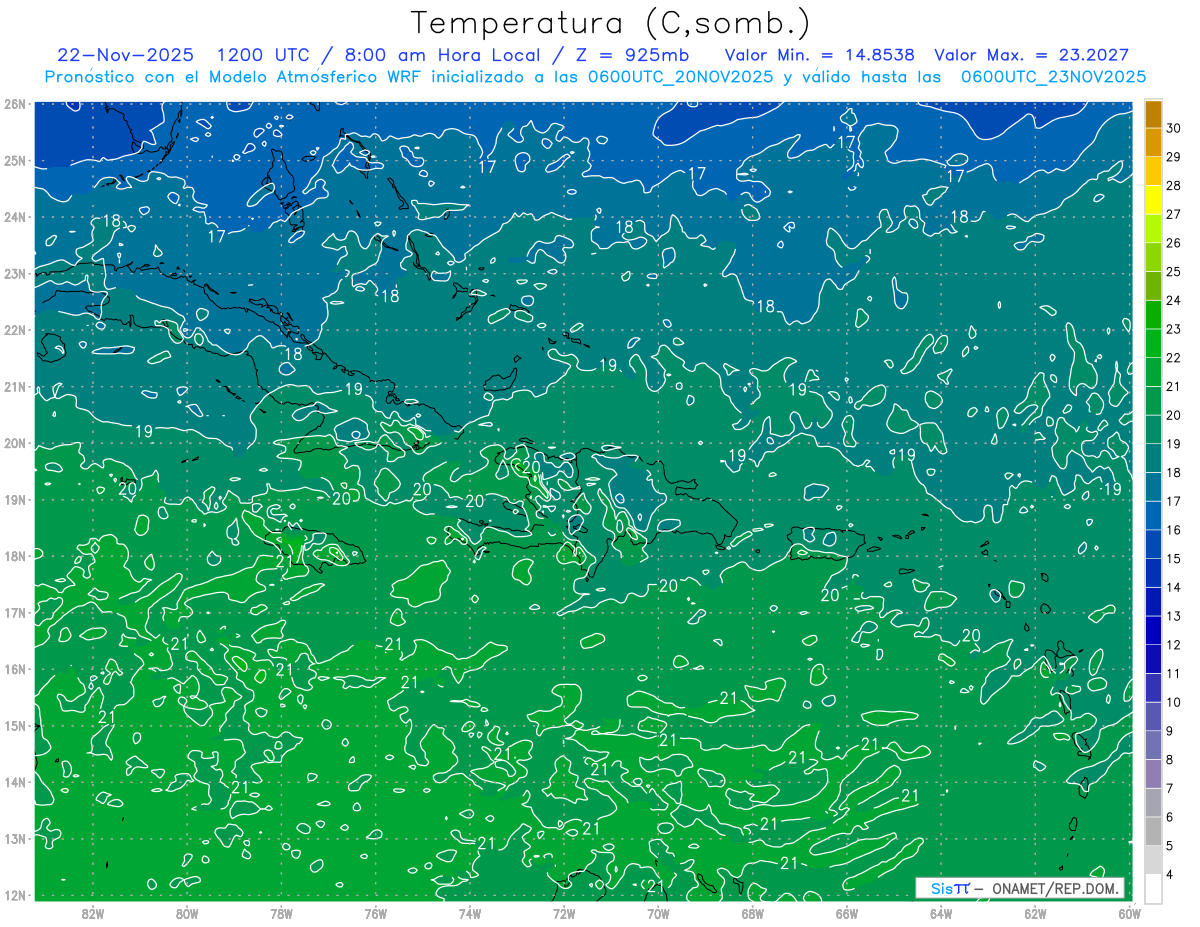Select the 'Z = 925mb' level text
This screenshot has height=927, width=1200.
point(634,55)
